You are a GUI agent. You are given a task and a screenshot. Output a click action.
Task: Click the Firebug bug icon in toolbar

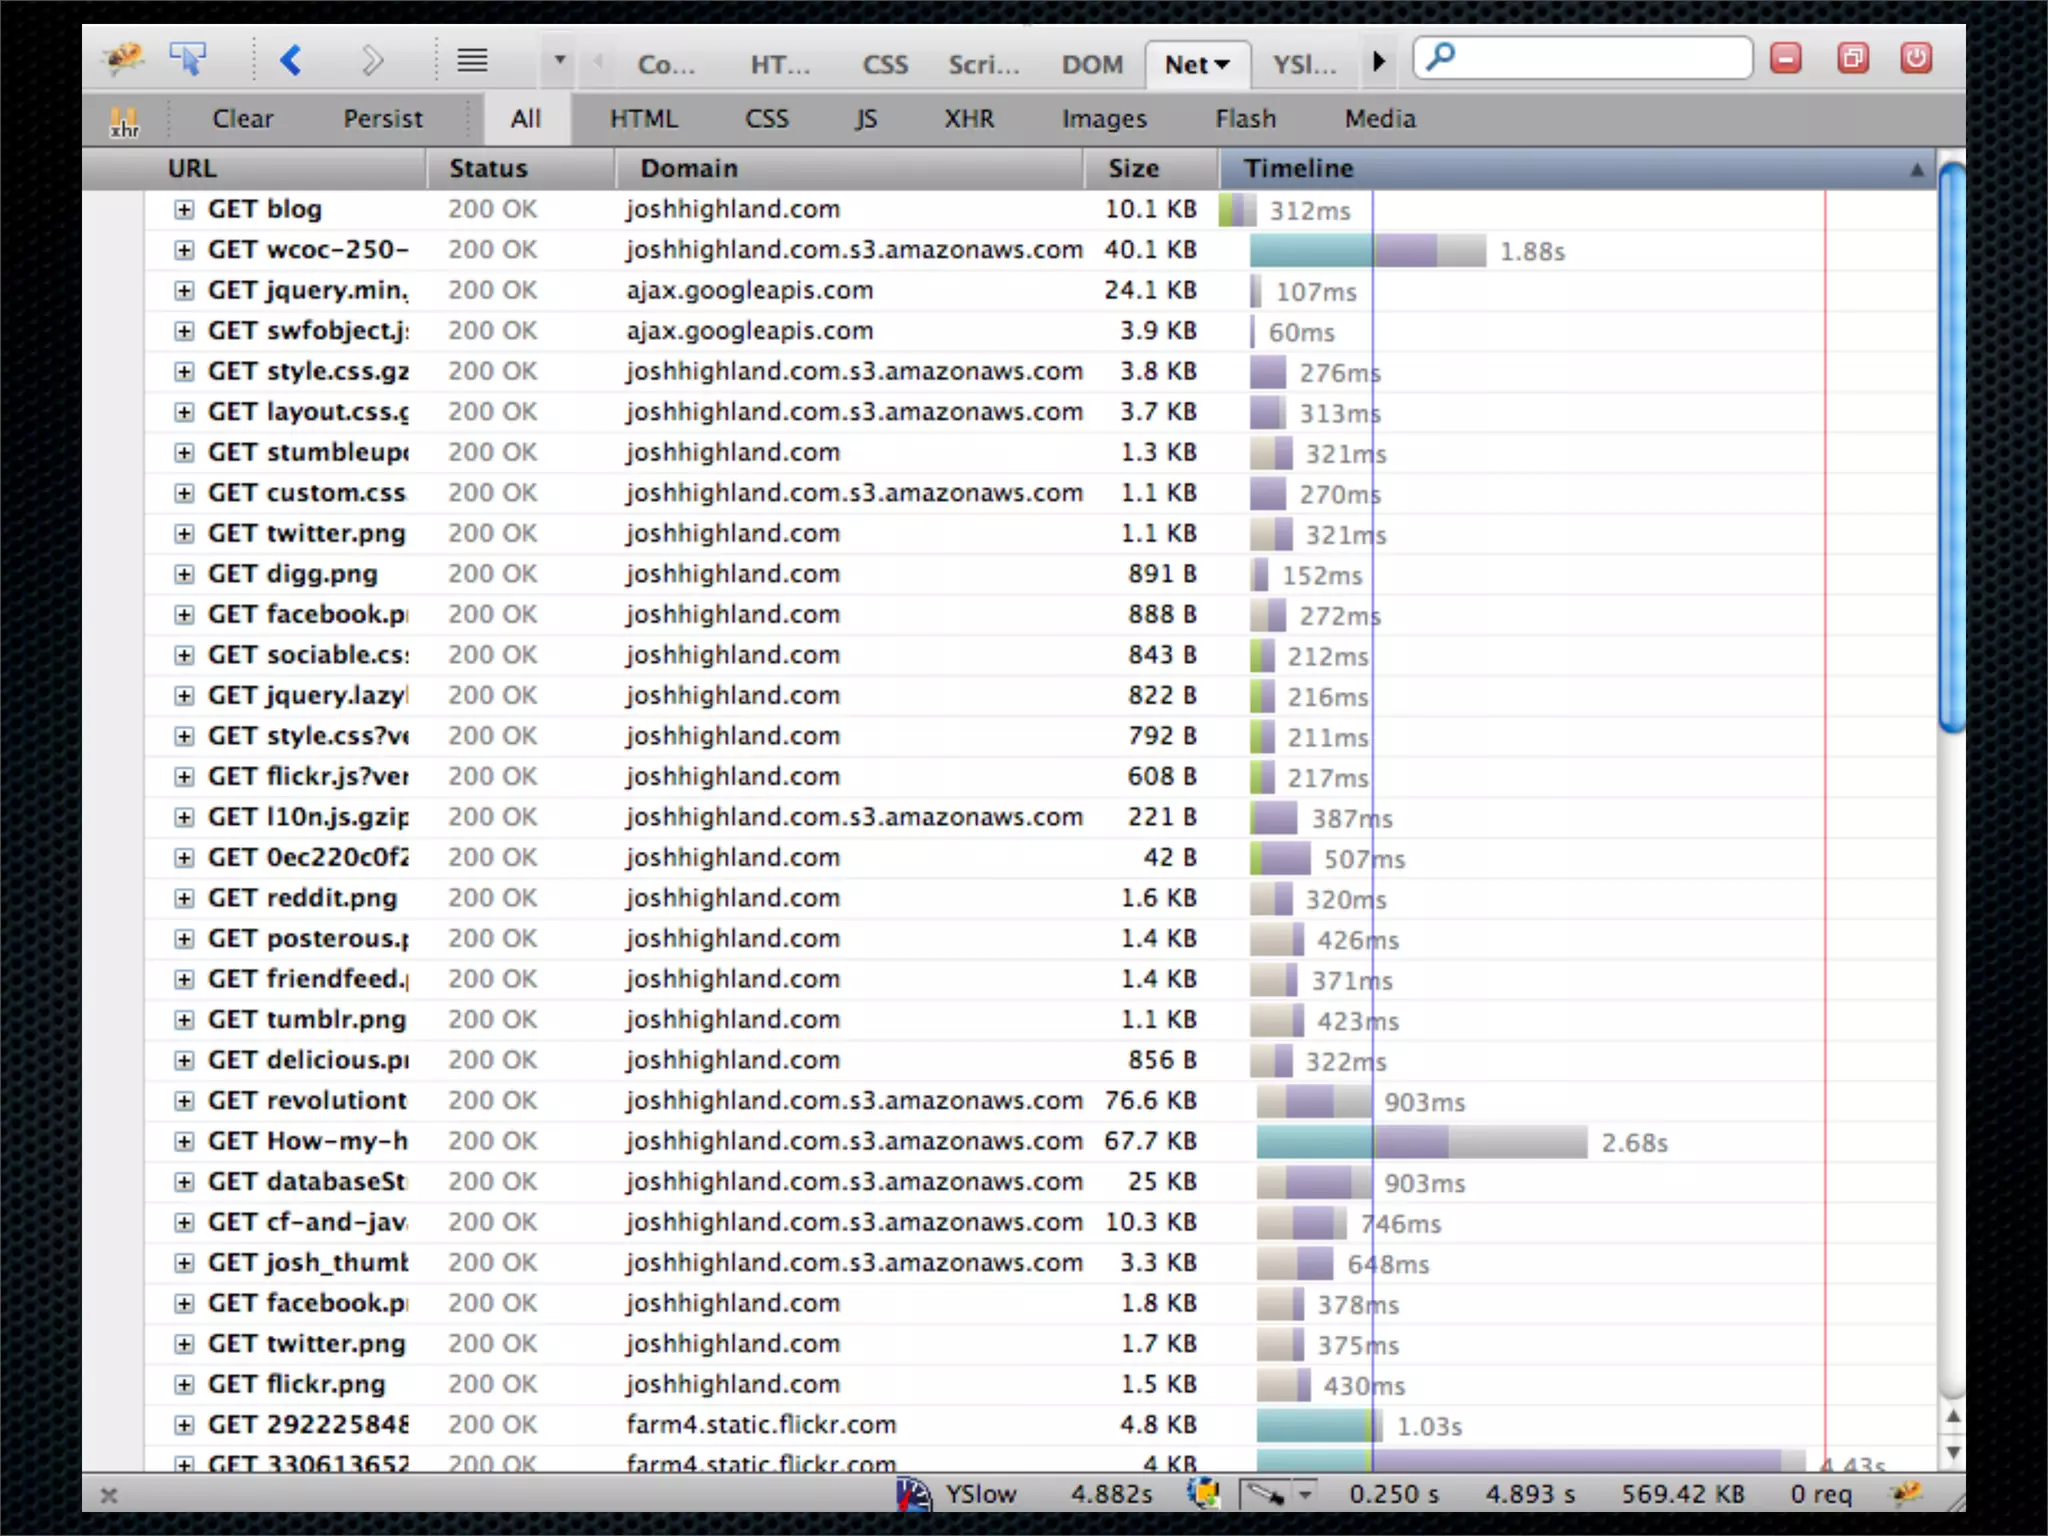tap(124, 58)
